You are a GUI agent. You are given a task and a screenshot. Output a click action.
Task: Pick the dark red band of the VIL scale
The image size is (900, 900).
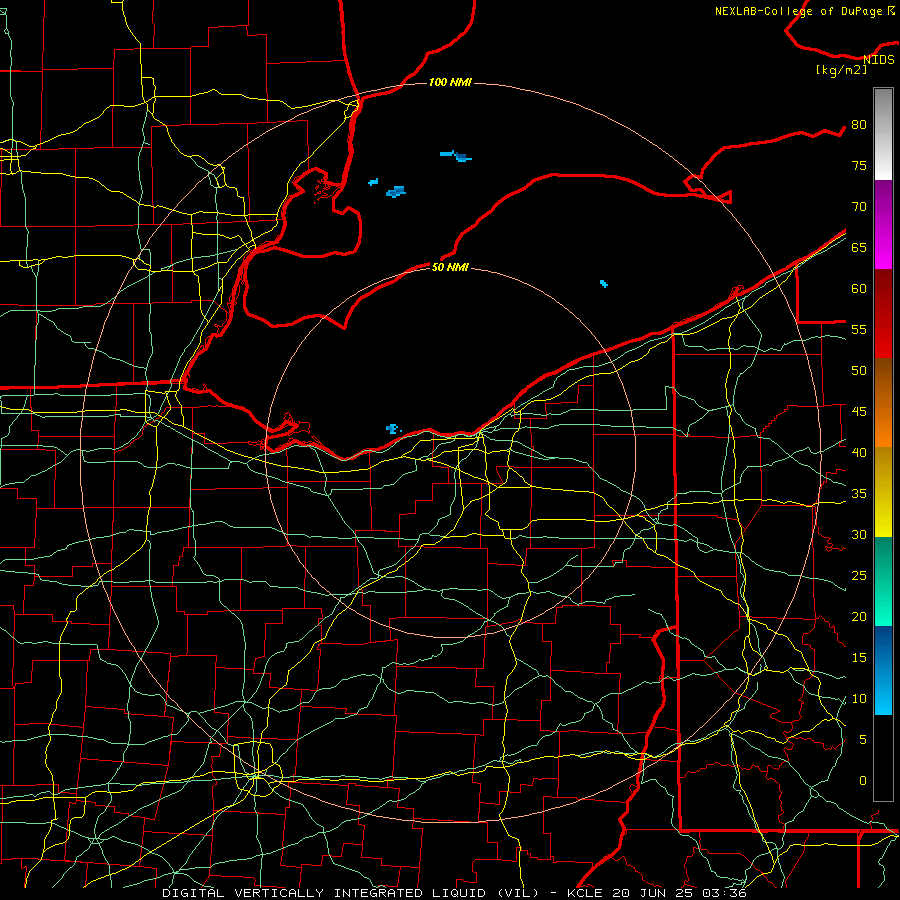883,313
